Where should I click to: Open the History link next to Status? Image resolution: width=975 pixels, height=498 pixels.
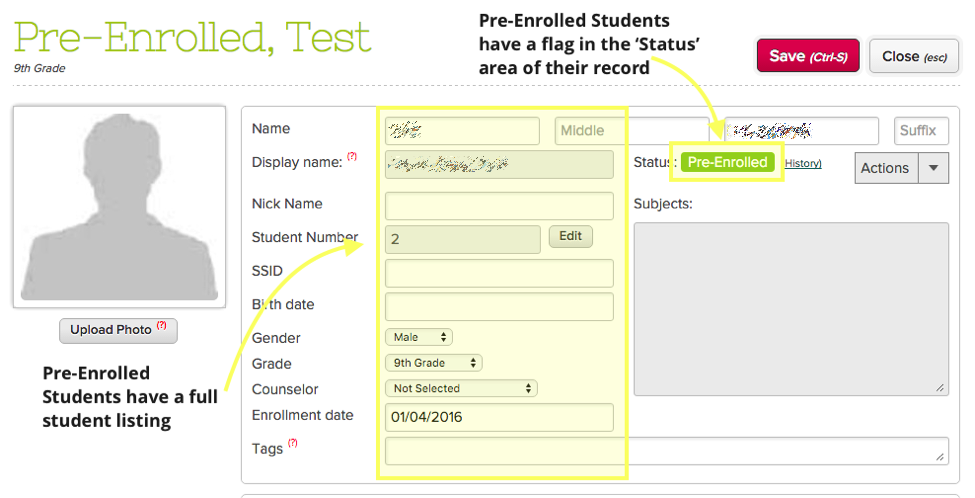803,164
